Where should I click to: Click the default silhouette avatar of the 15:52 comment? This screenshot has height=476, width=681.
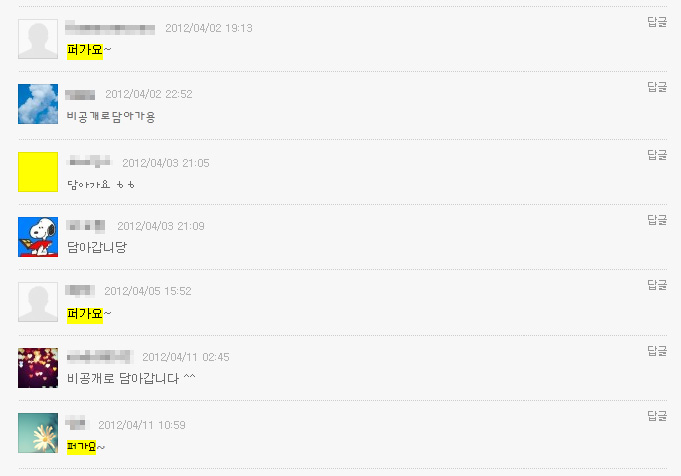(38, 302)
